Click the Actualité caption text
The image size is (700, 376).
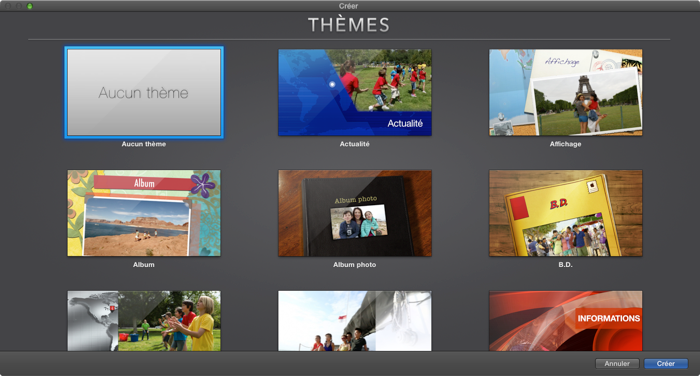click(354, 144)
